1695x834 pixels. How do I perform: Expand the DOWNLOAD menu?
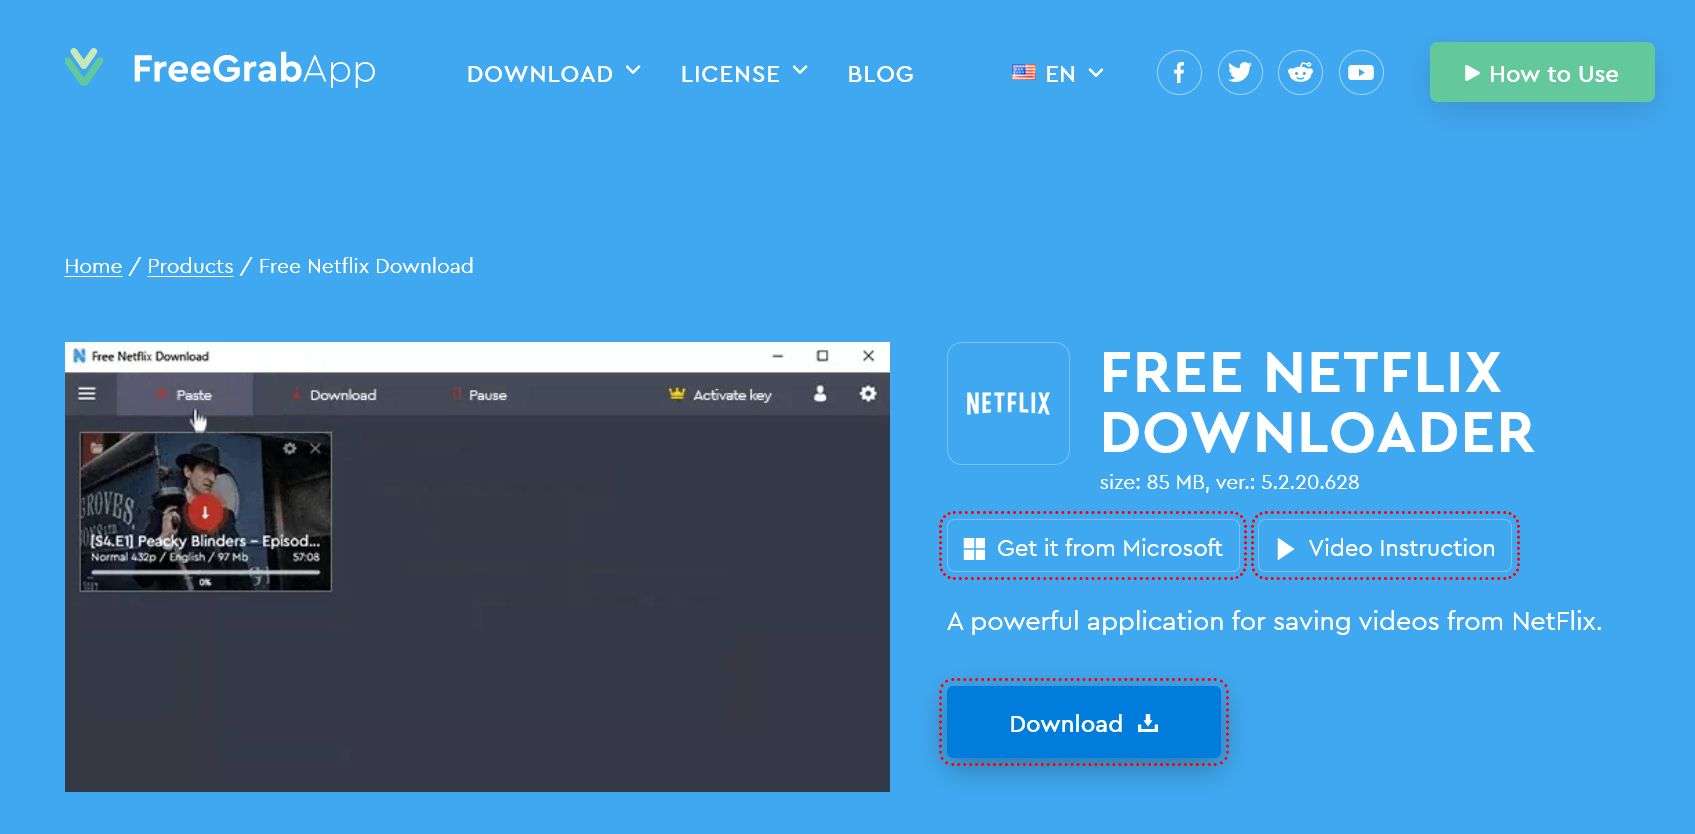point(553,74)
